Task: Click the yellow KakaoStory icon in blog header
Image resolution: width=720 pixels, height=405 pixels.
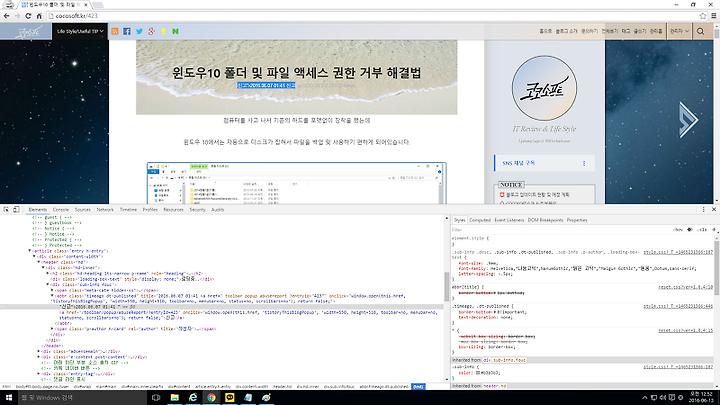Action: coord(163,31)
